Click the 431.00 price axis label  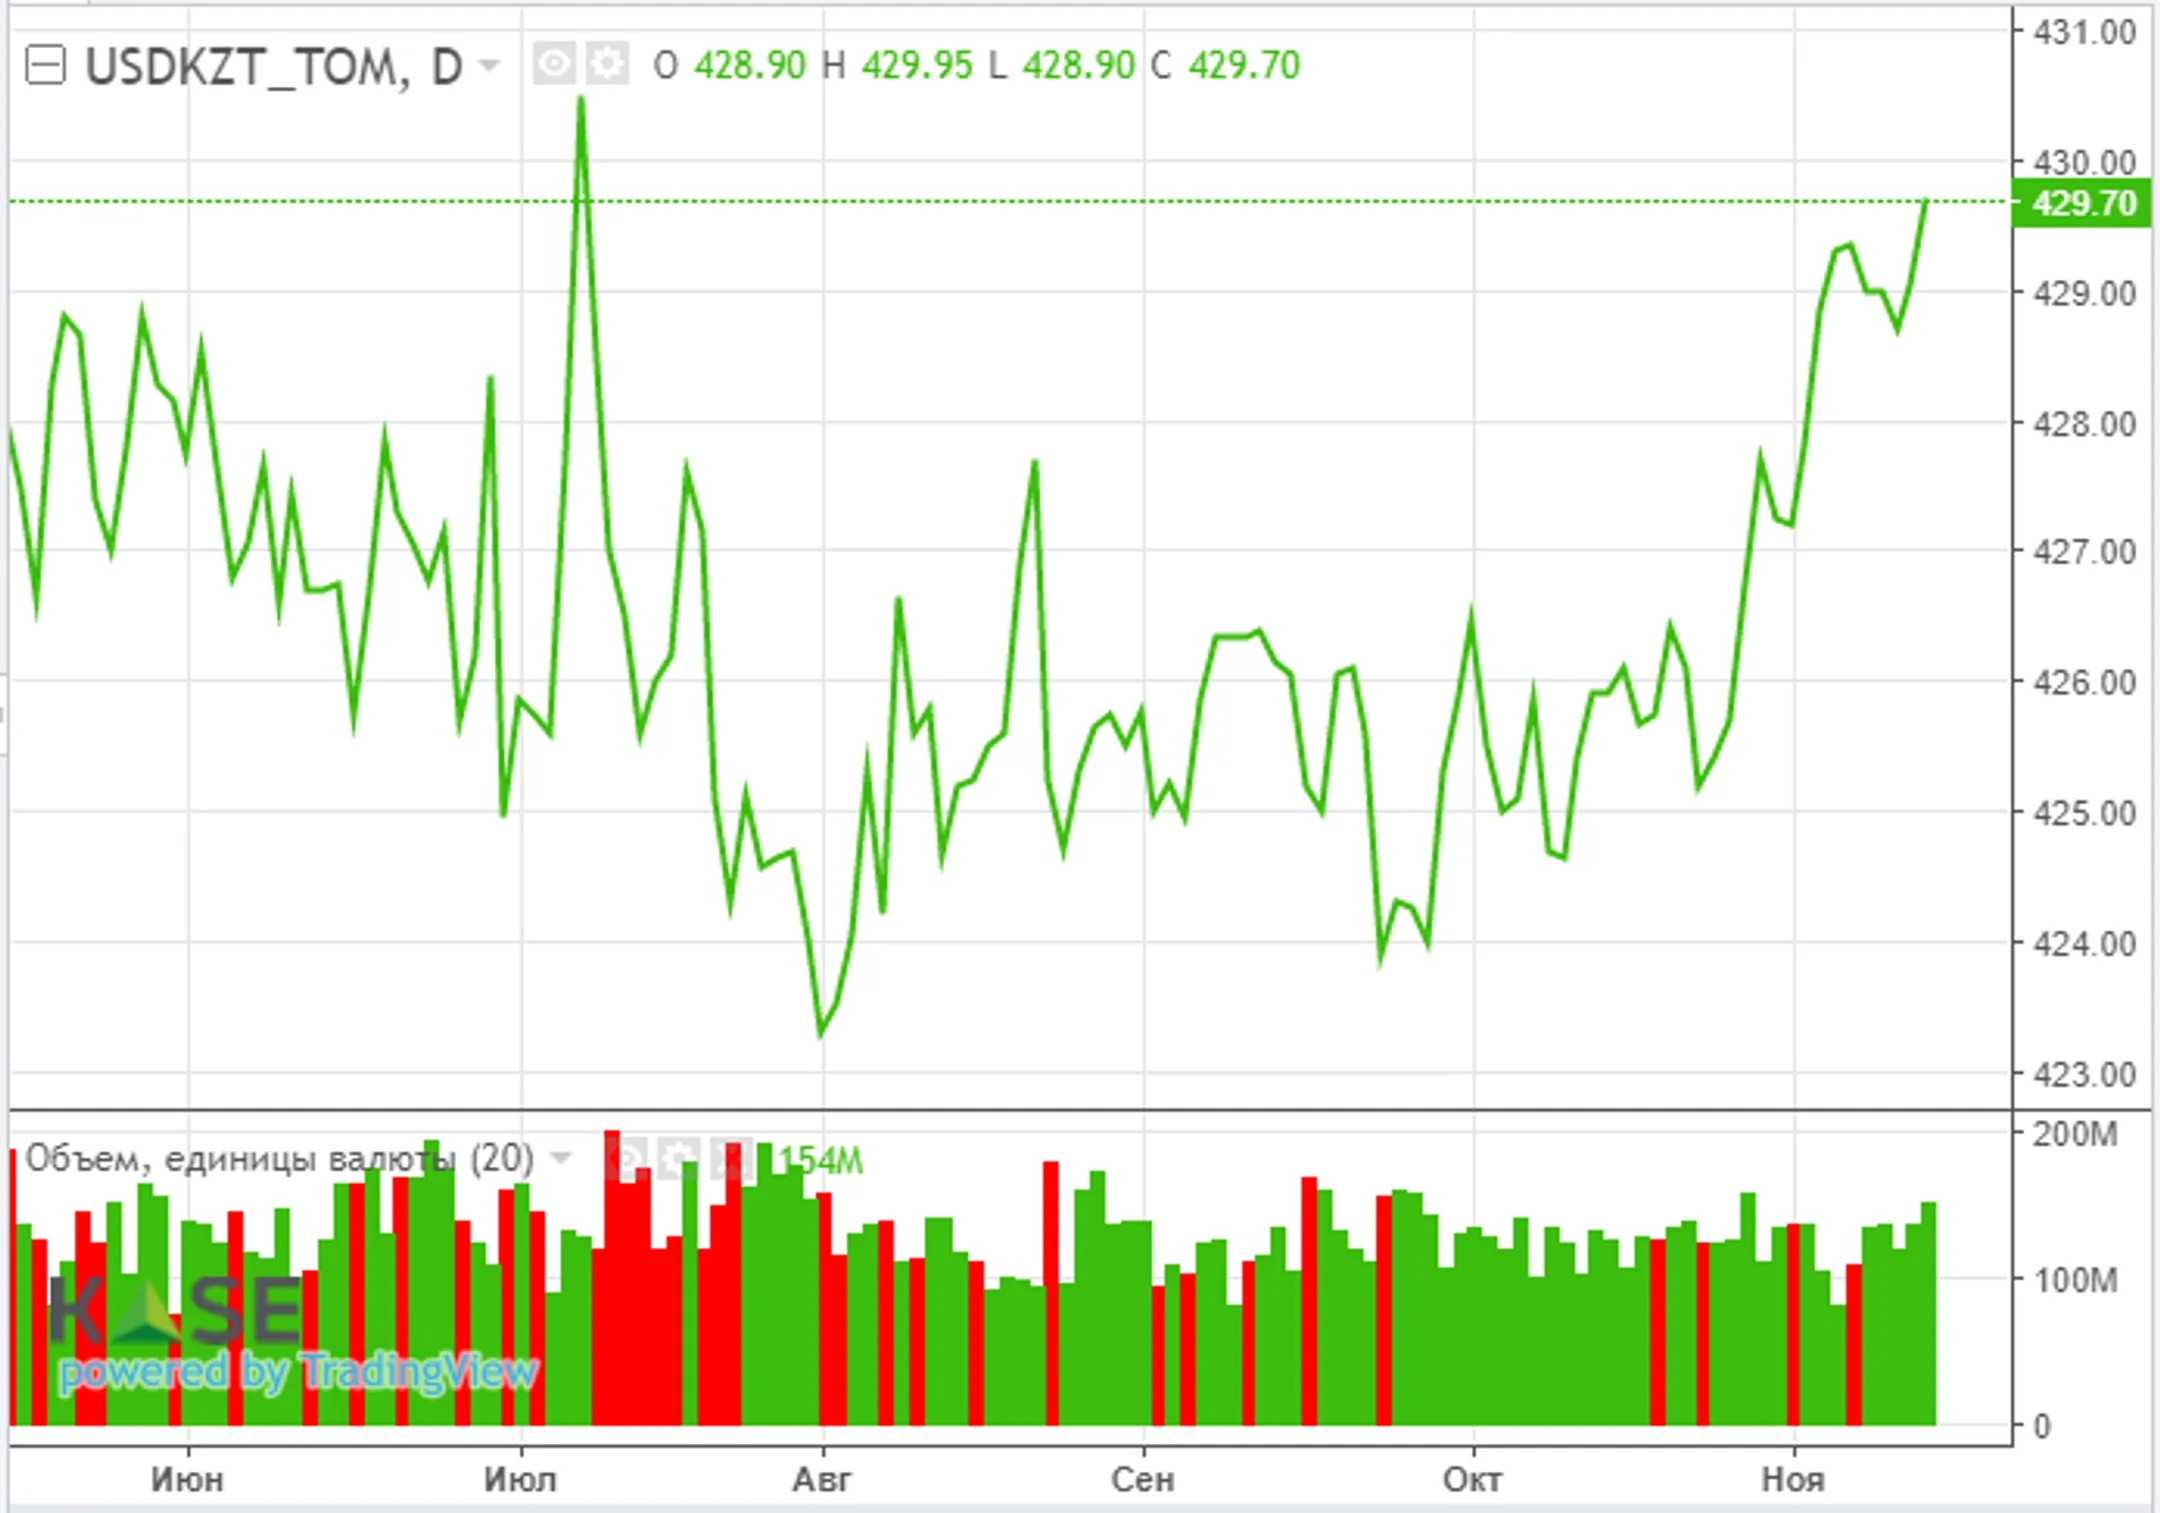coord(2084,32)
